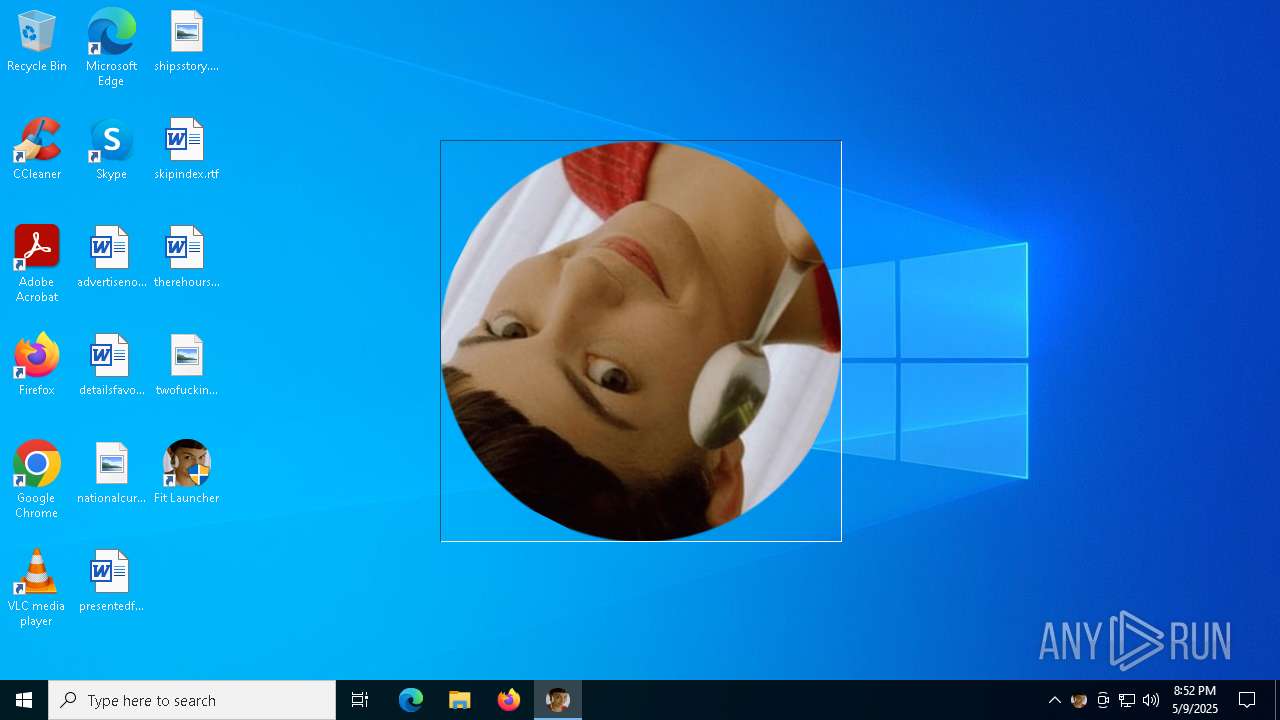Open the Recycle Bin desktop icon
Image resolution: width=1280 pixels, height=720 pixels.
37,42
